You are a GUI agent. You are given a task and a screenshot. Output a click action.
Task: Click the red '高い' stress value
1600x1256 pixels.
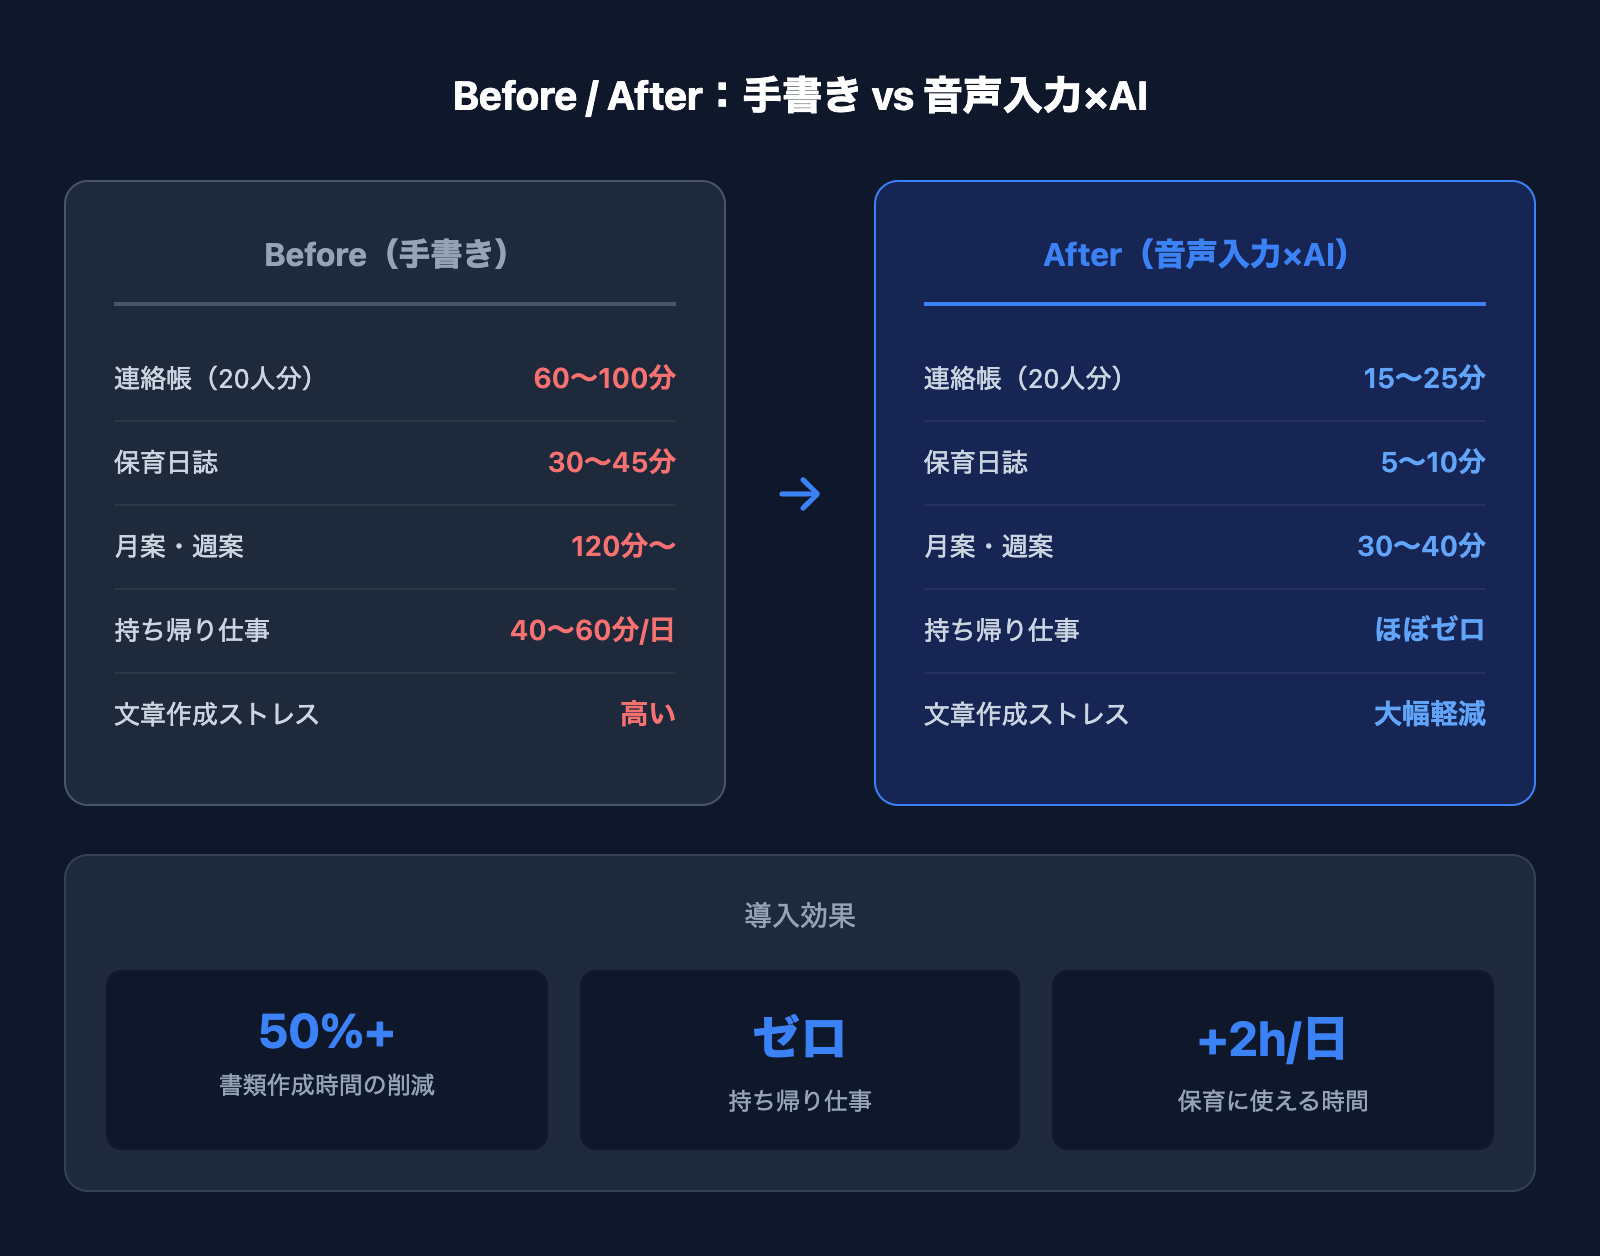click(647, 714)
